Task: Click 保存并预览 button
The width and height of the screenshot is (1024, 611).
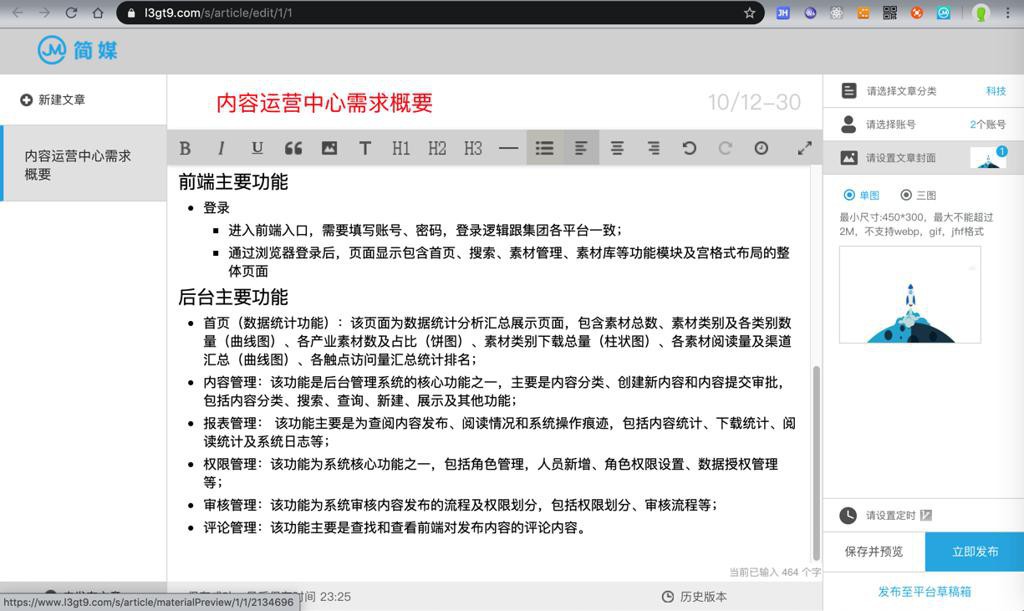Action: click(874, 552)
